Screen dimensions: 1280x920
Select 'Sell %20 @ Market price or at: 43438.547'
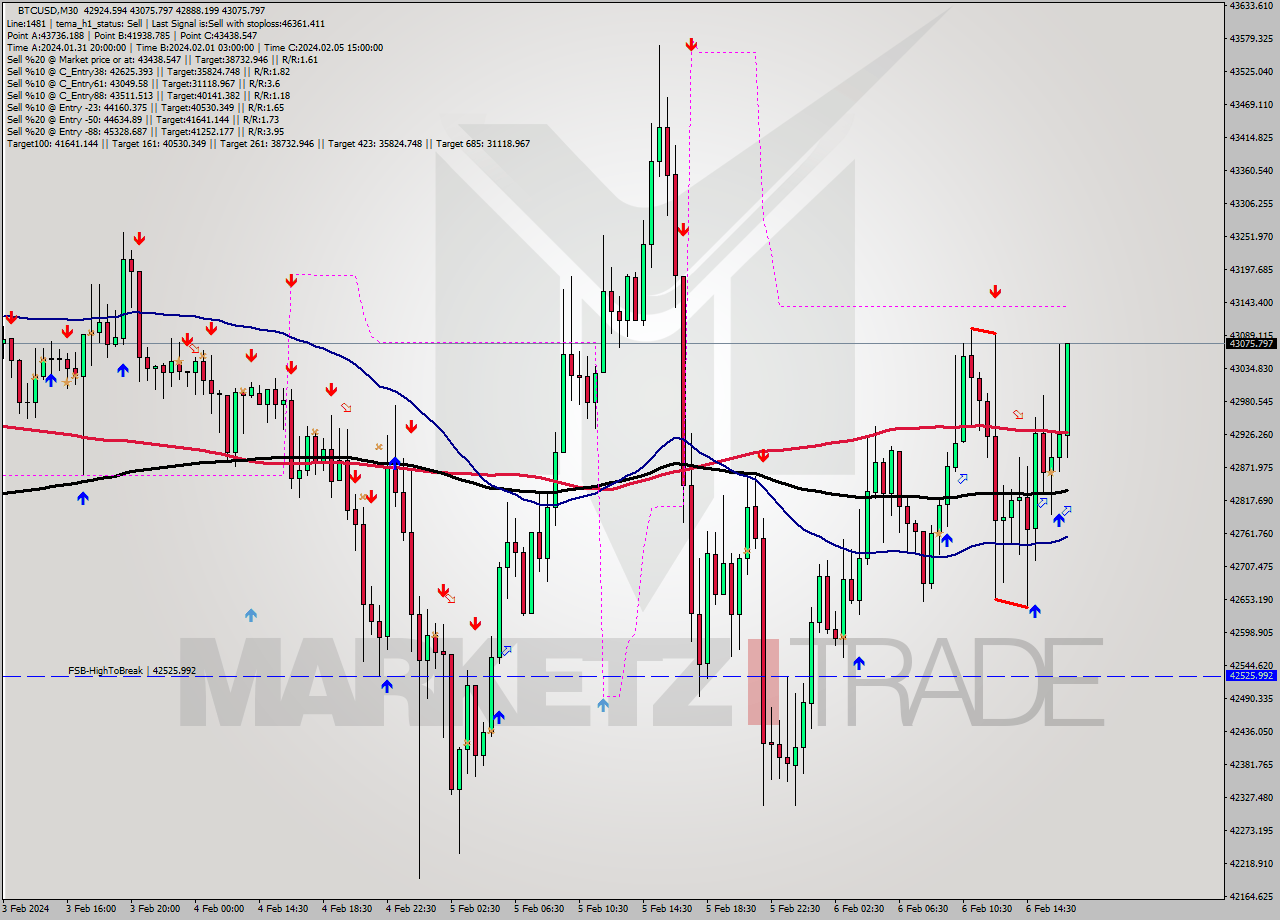point(162,59)
